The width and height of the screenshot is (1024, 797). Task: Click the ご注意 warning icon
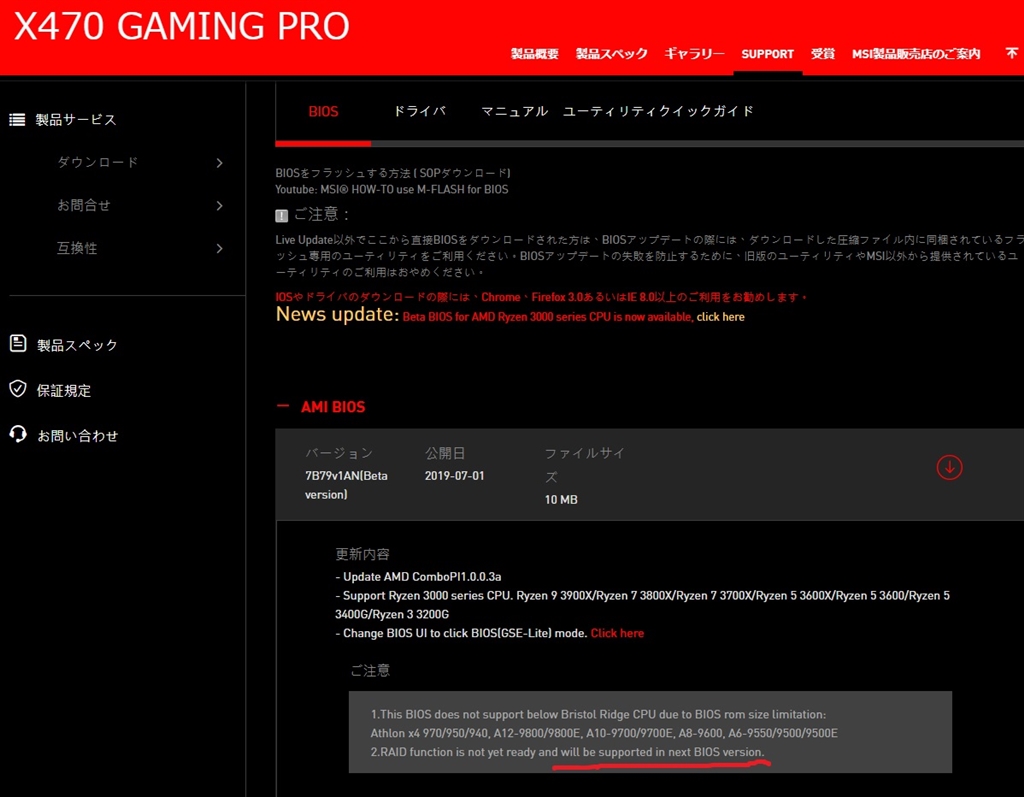tap(281, 216)
